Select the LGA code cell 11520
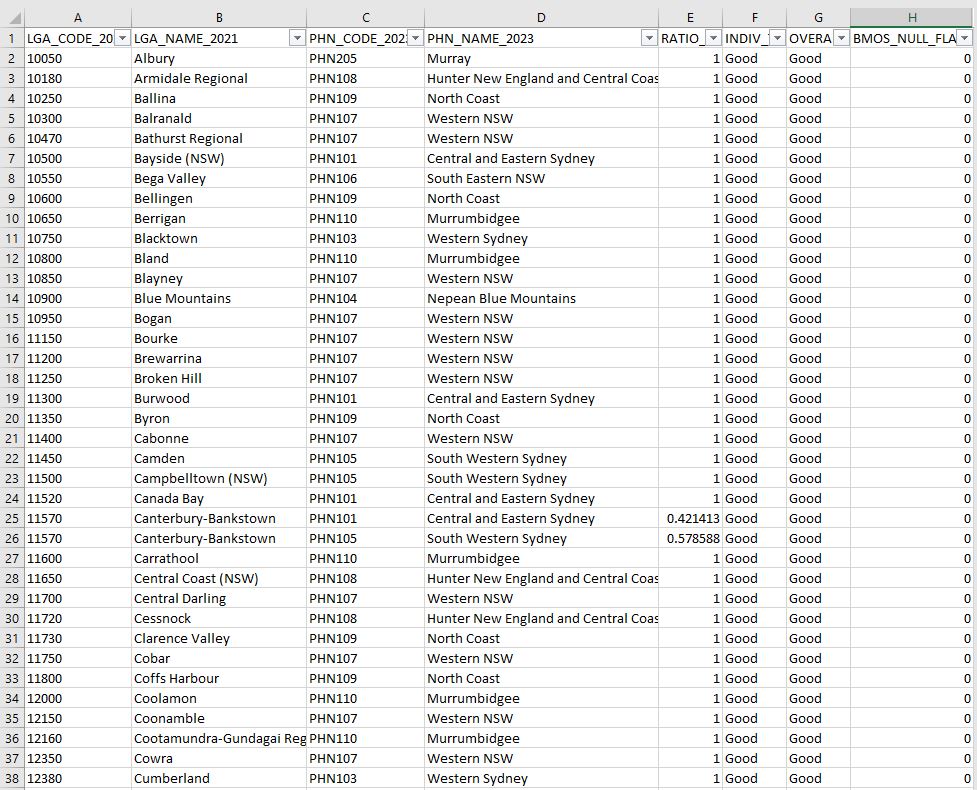977x790 pixels. coord(78,498)
